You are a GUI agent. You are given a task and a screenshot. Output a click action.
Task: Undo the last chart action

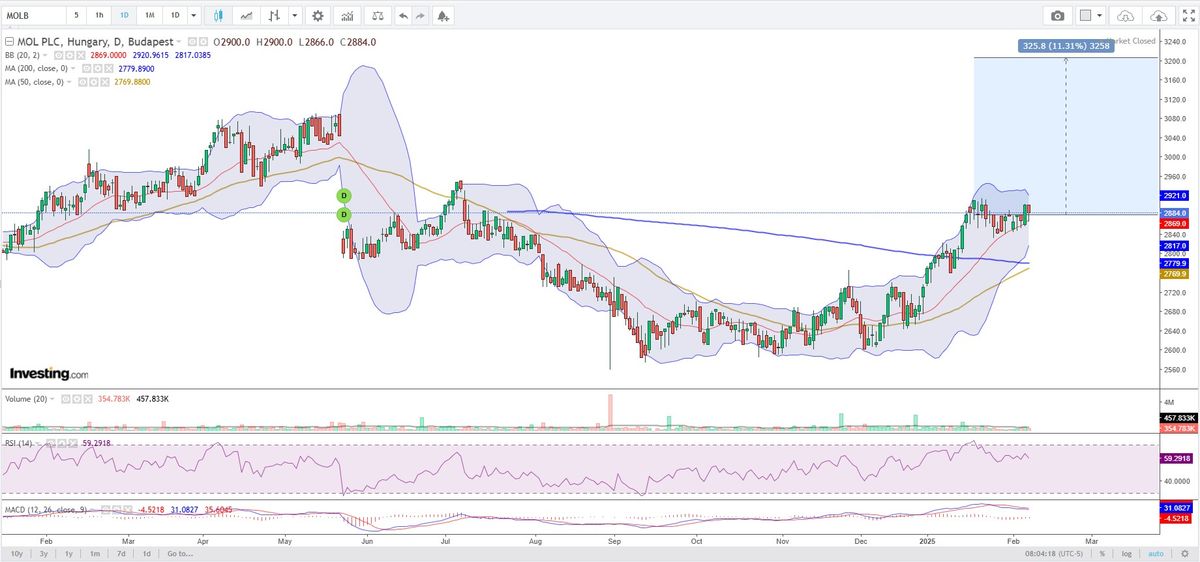tap(403, 15)
